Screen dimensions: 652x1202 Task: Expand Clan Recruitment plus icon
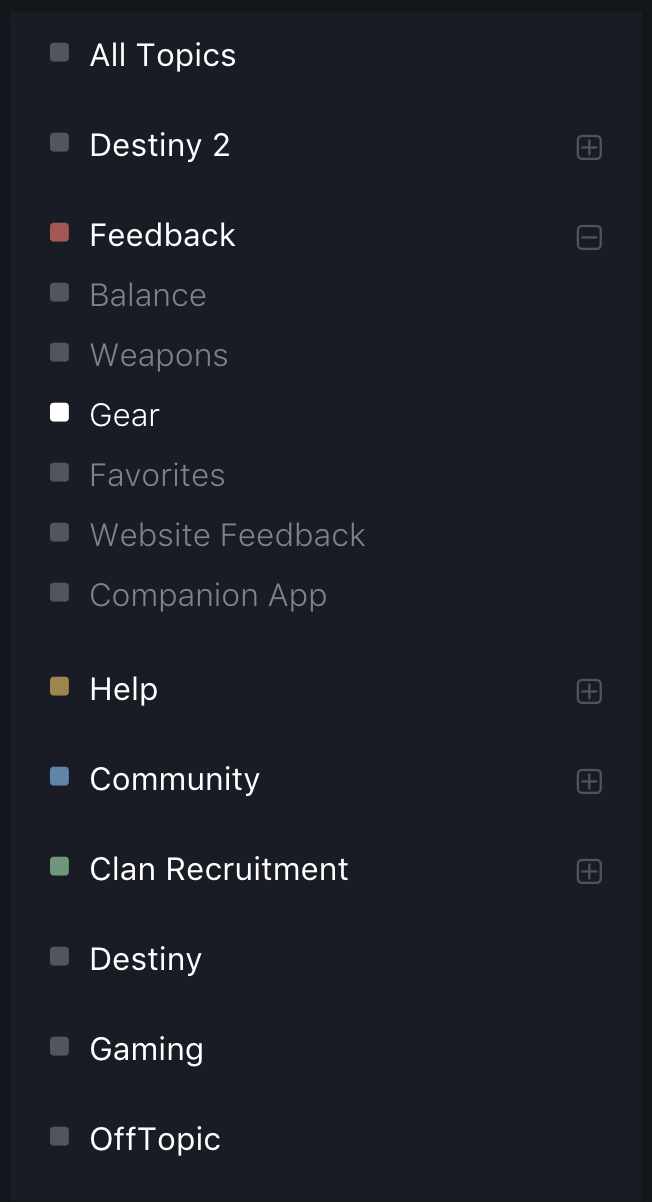pos(589,871)
